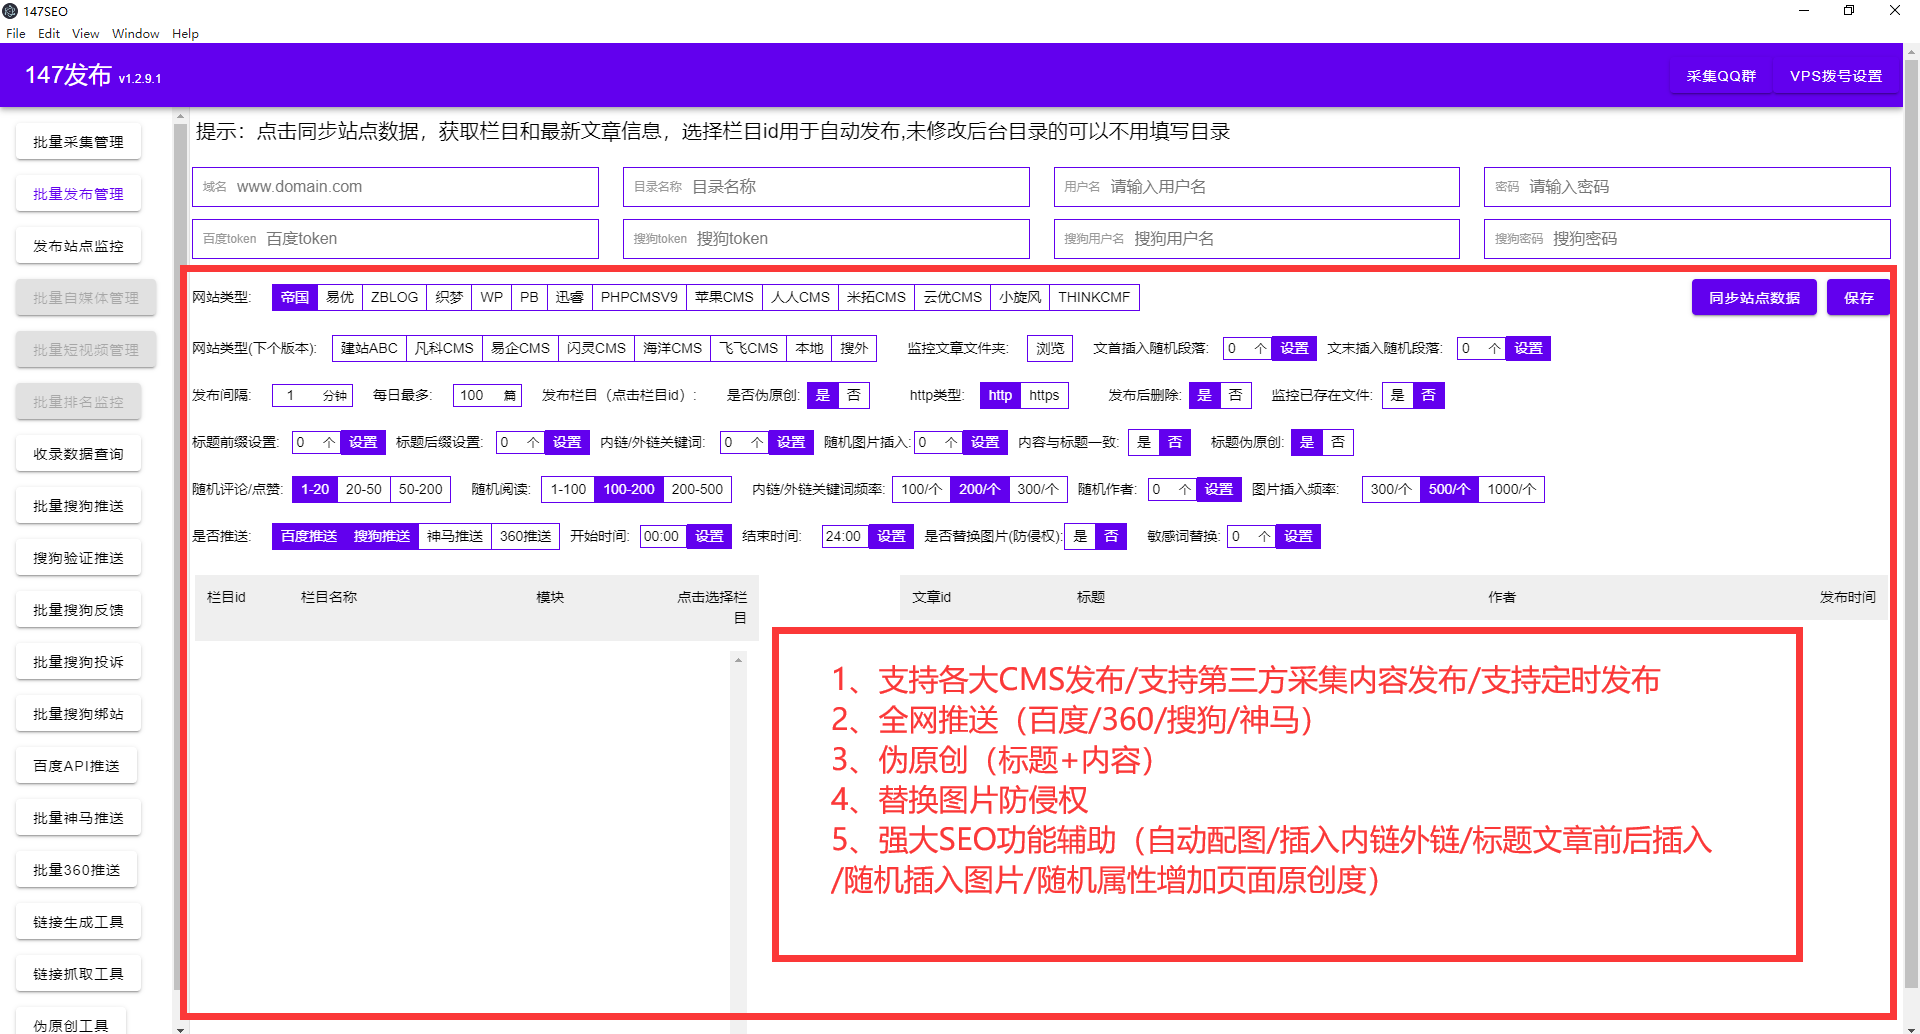Enable 神马推送 push option
The image size is (1920, 1034).
click(x=453, y=536)
